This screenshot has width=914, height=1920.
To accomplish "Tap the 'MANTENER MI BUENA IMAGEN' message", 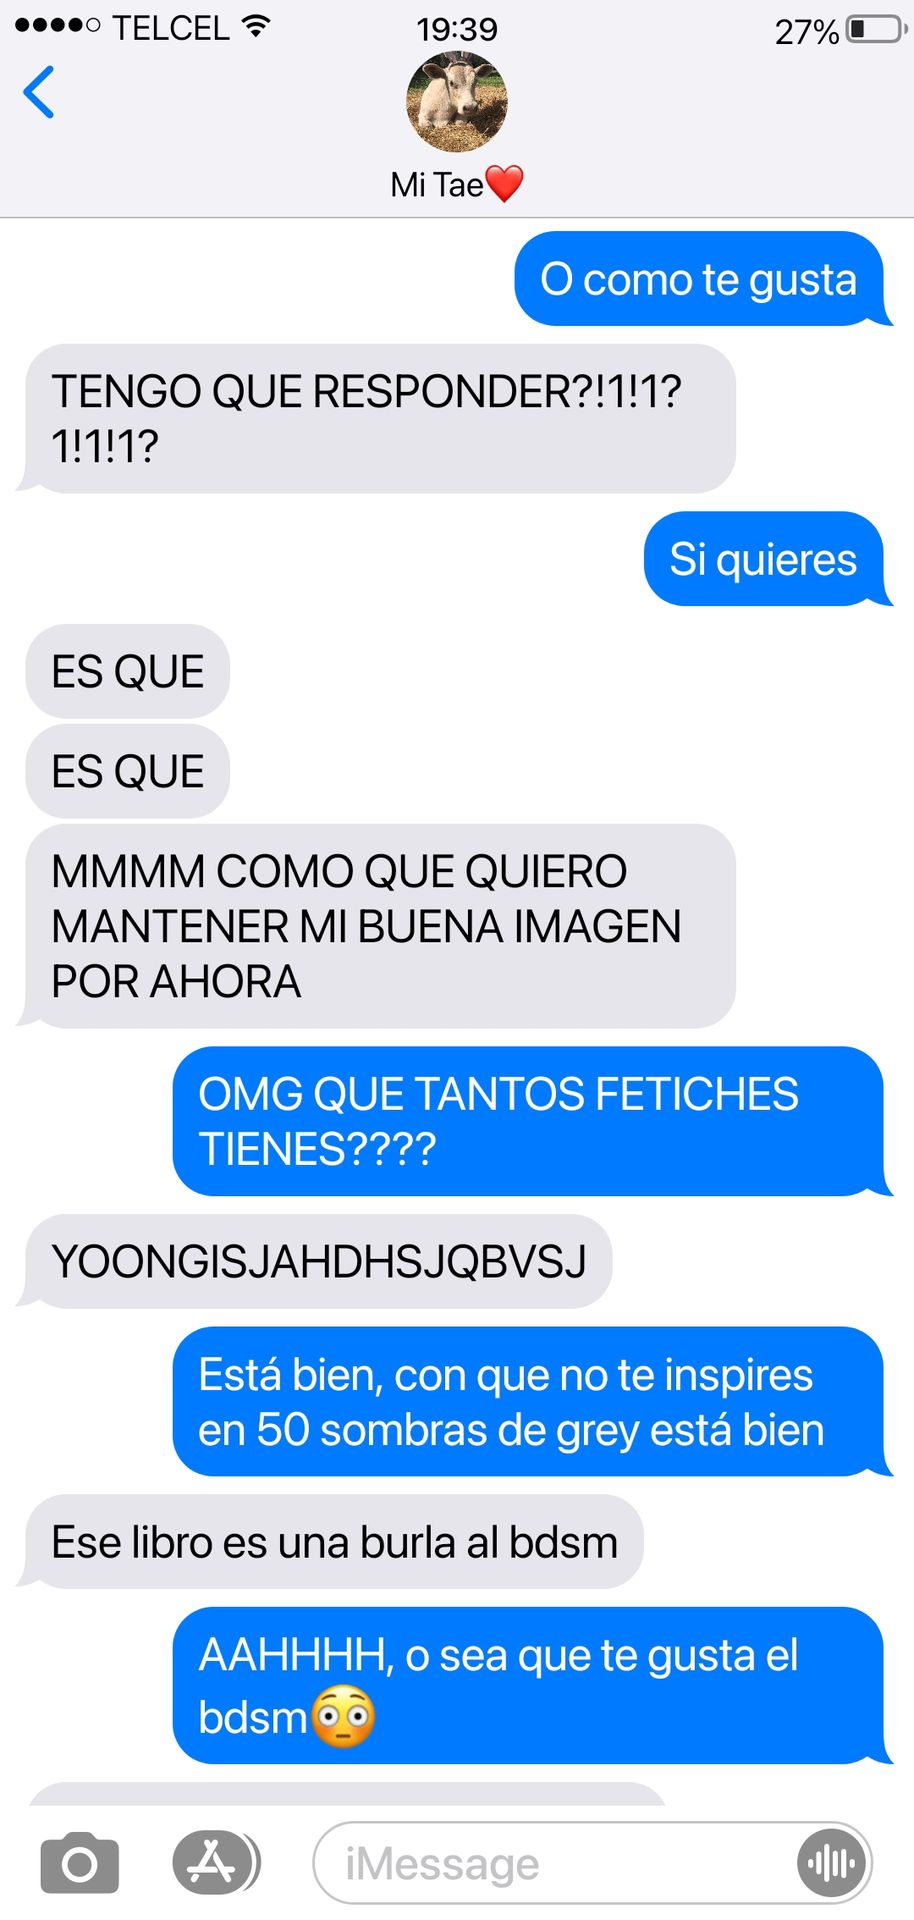I will [x=377, y=926].
